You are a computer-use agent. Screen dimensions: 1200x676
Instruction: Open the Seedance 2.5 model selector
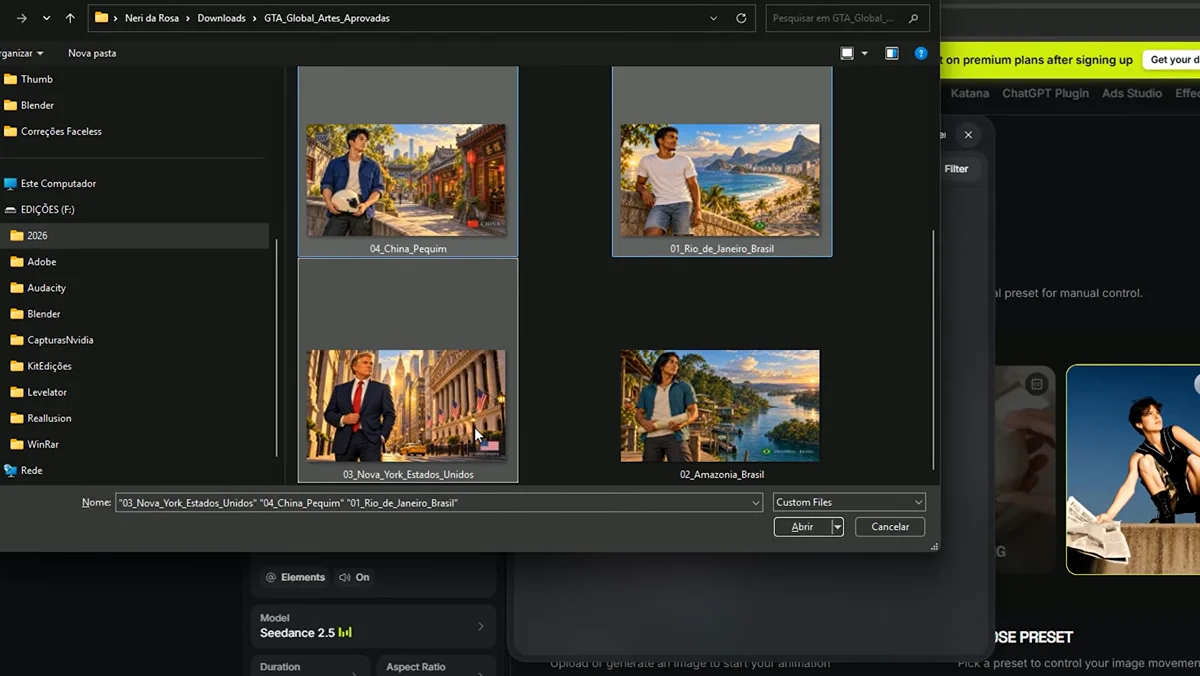[x=373, y=625]
